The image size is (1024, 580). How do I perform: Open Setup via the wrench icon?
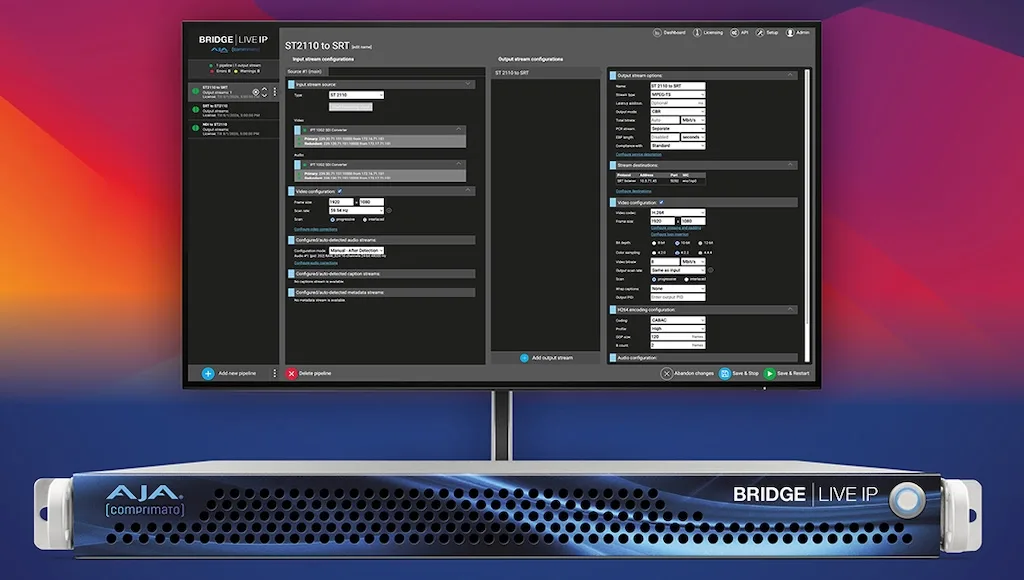[x=760, y=33]
